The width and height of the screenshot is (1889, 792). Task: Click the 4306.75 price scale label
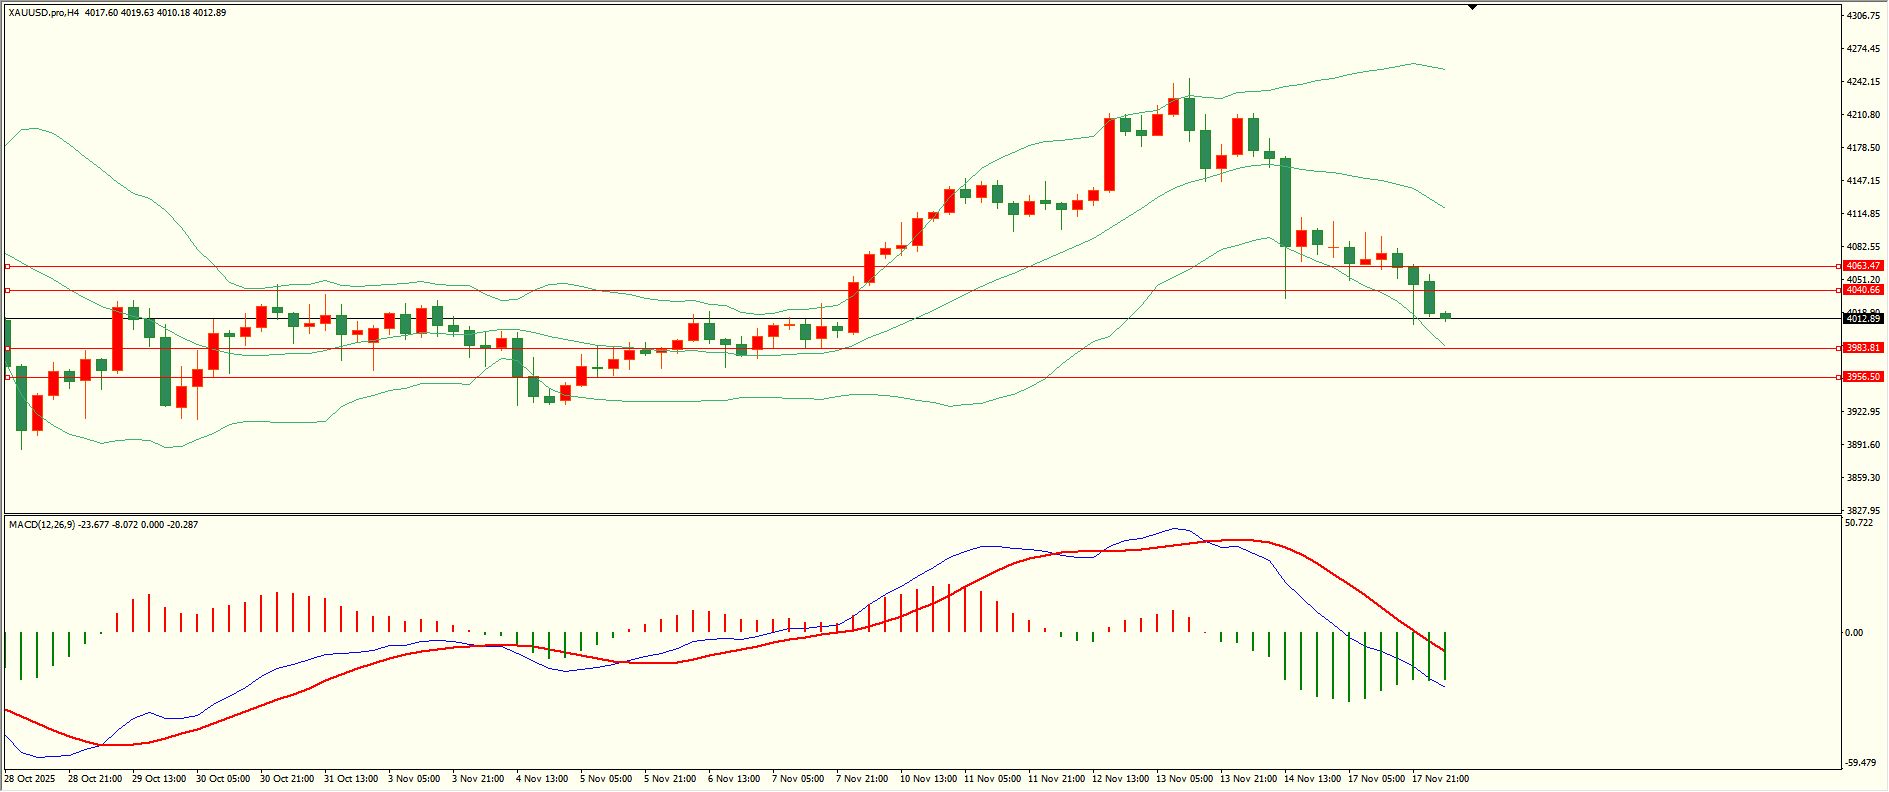[x=1863, y=16]
